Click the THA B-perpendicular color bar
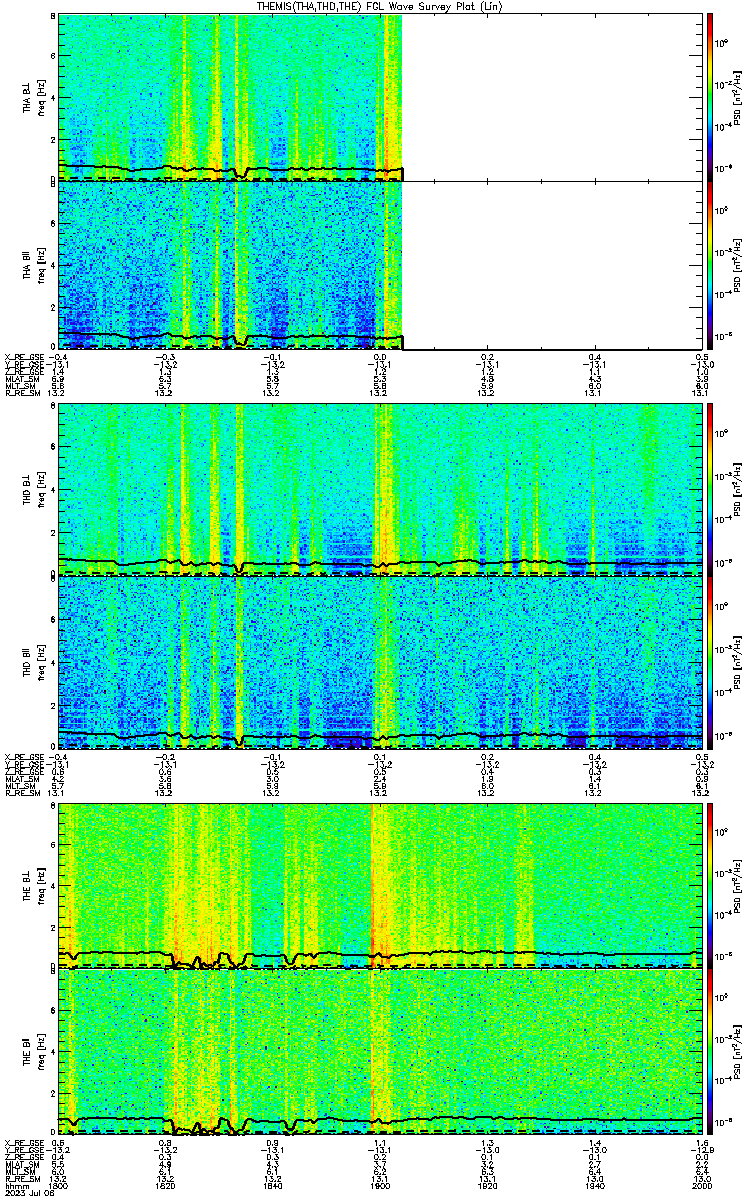This screenshot has height=1200, width=750. point(709,96)
